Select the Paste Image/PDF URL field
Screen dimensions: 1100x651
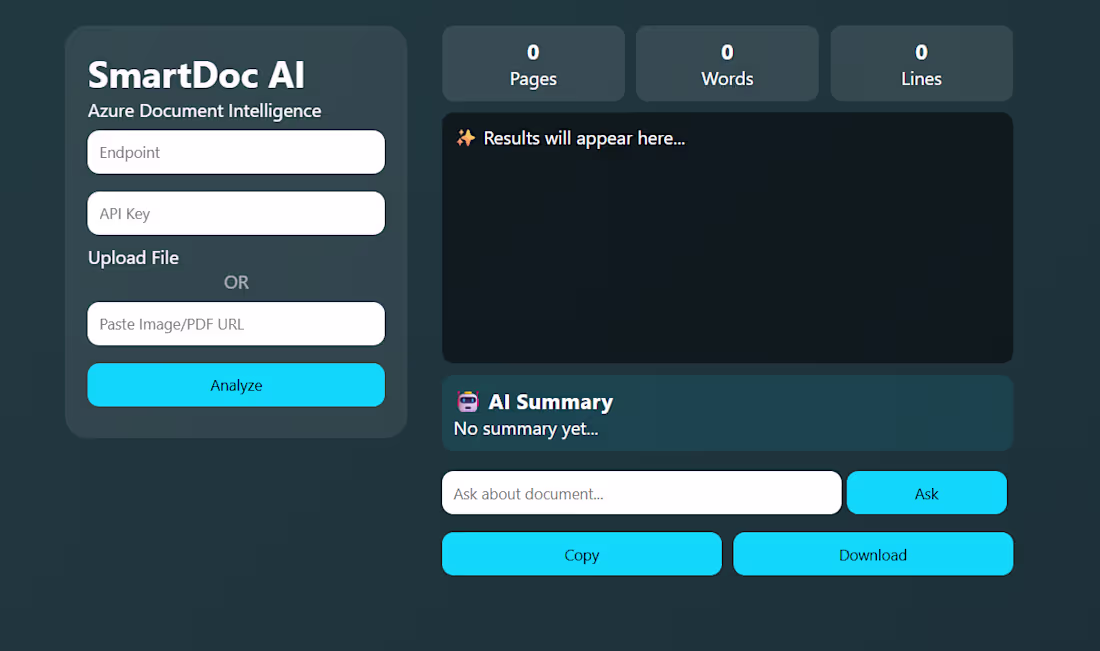[236, 323]
